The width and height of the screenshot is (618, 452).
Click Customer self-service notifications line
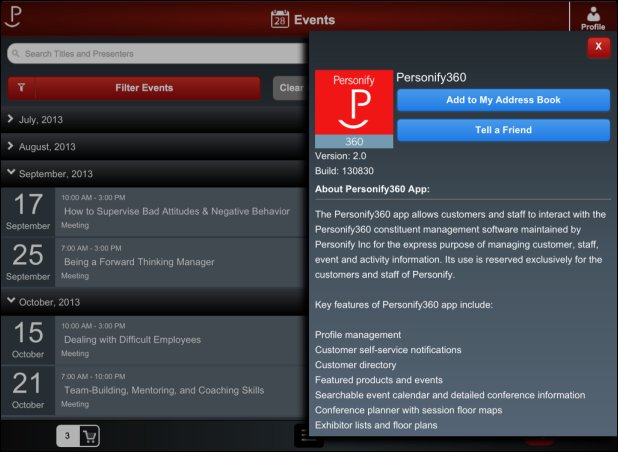tap(388, 350)
